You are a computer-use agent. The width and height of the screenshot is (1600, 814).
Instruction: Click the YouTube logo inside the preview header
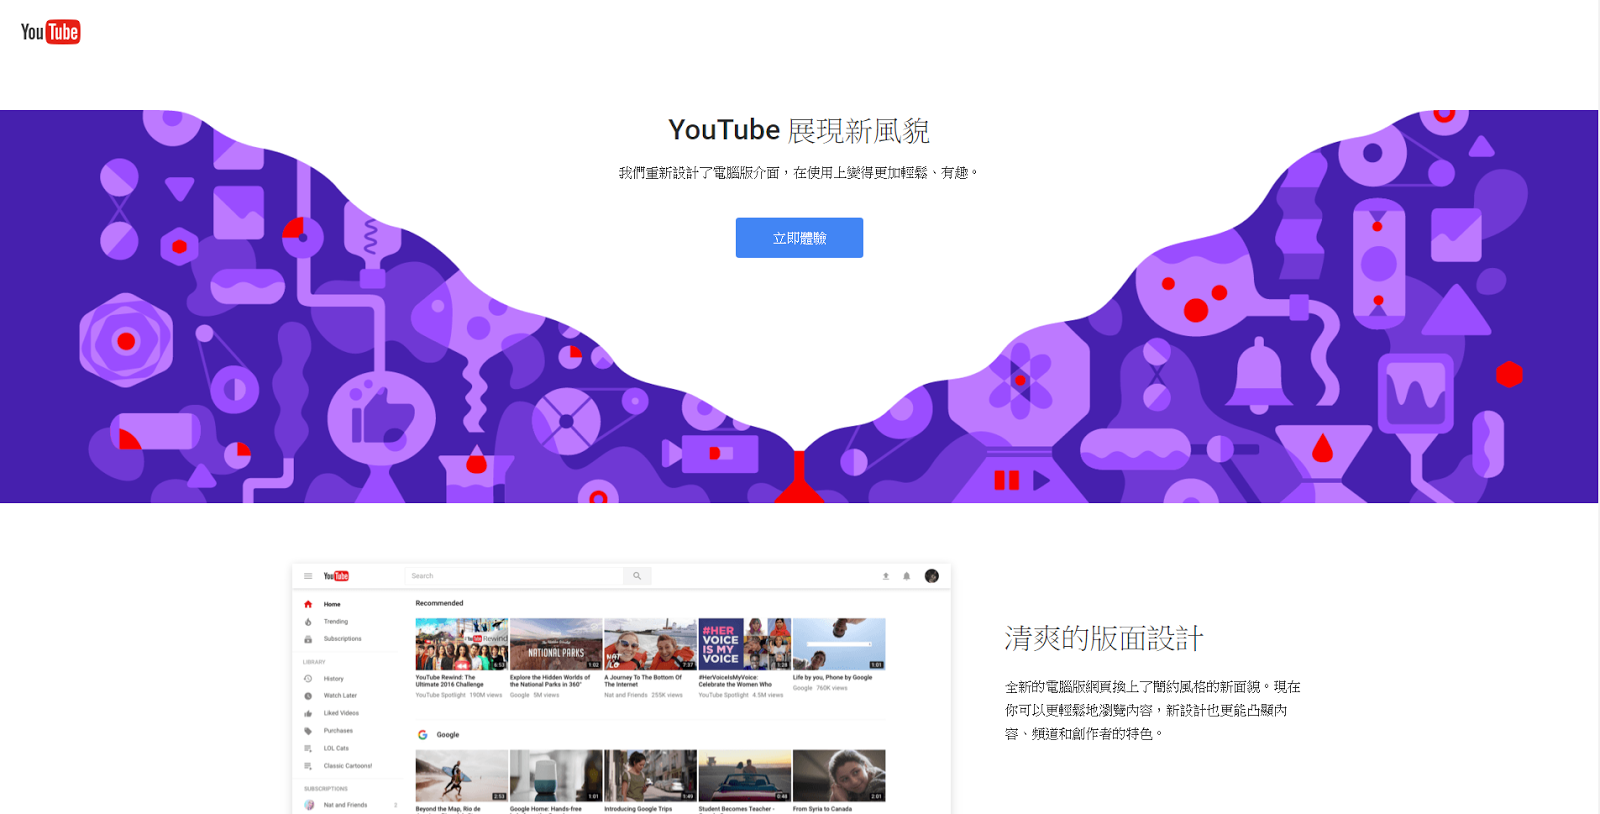coord(336,576)
